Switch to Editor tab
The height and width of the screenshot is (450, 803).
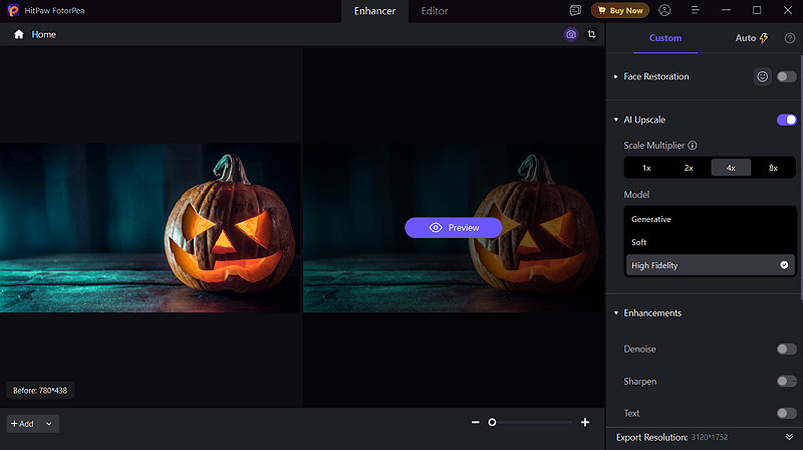(434, 11)
